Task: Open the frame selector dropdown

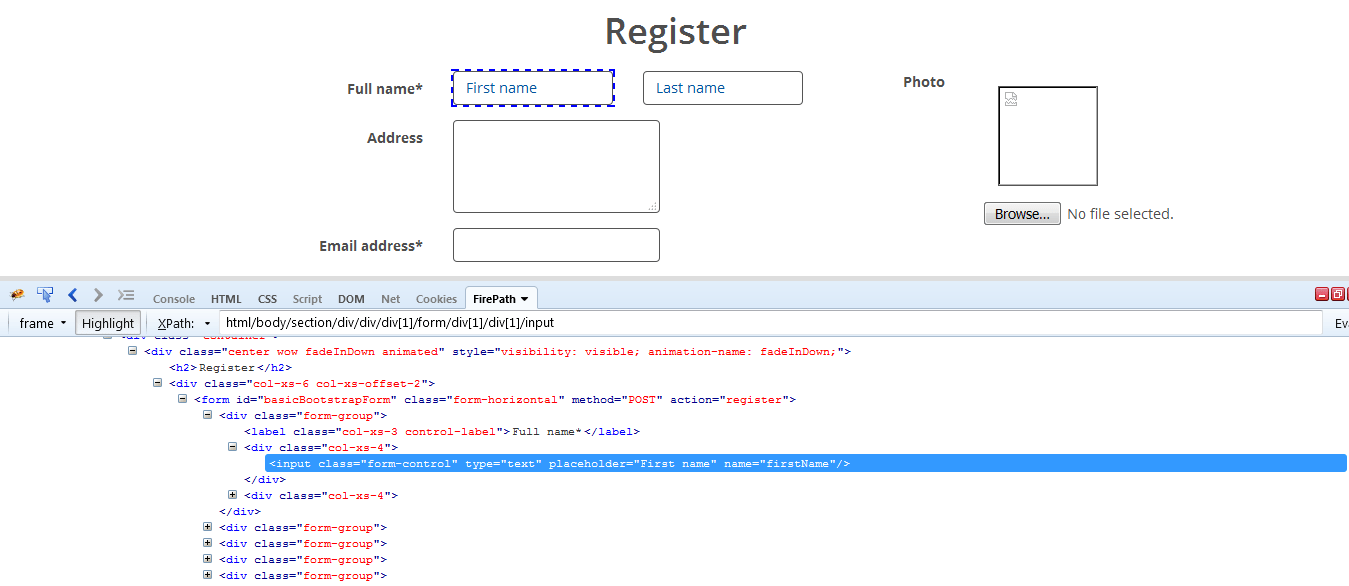Action: (43, 323)
